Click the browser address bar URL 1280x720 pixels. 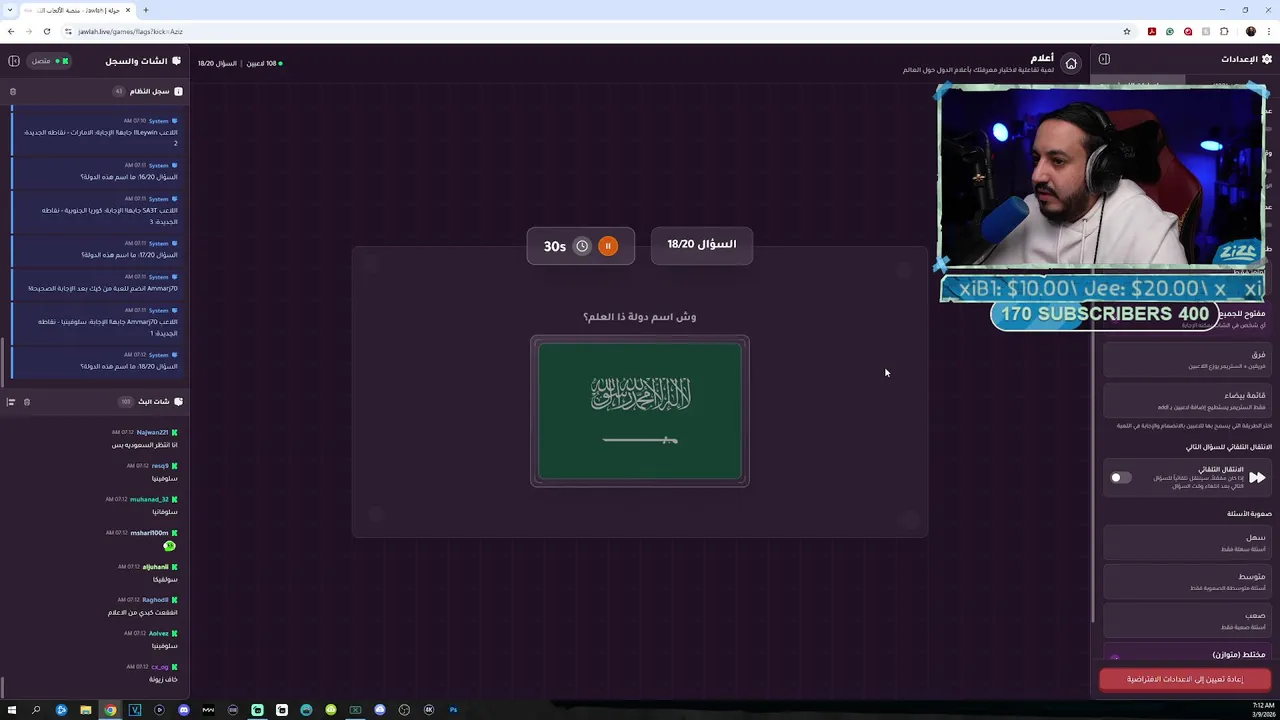click(x=130, y=31)
